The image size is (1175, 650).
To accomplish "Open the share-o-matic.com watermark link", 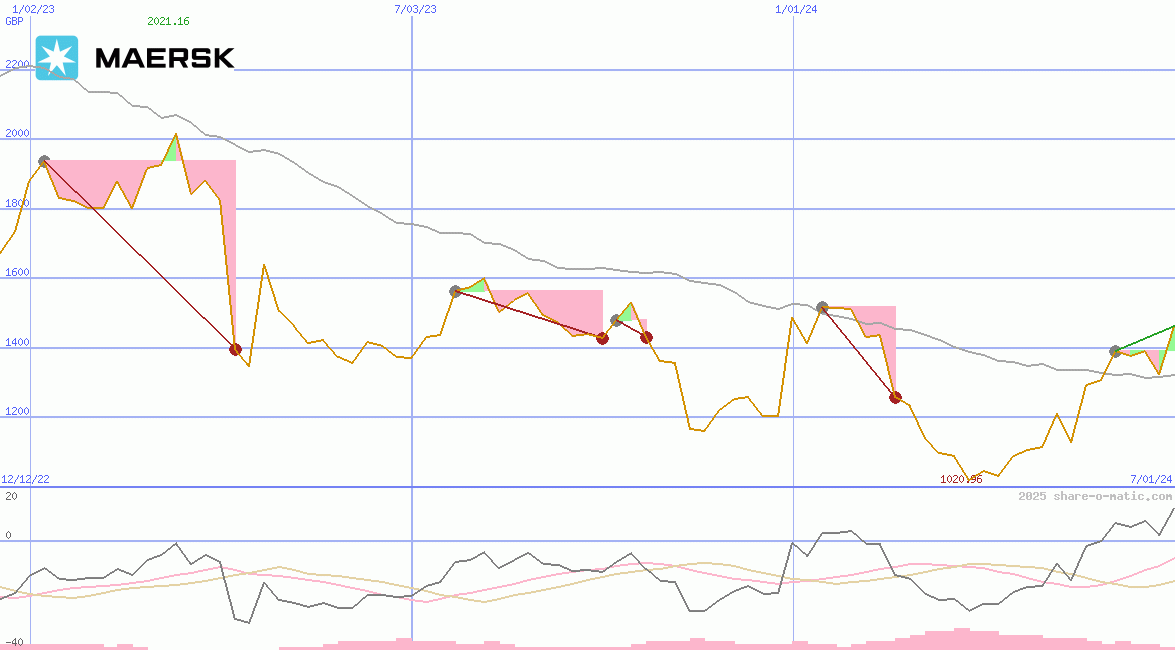I will pos(1095,496).
